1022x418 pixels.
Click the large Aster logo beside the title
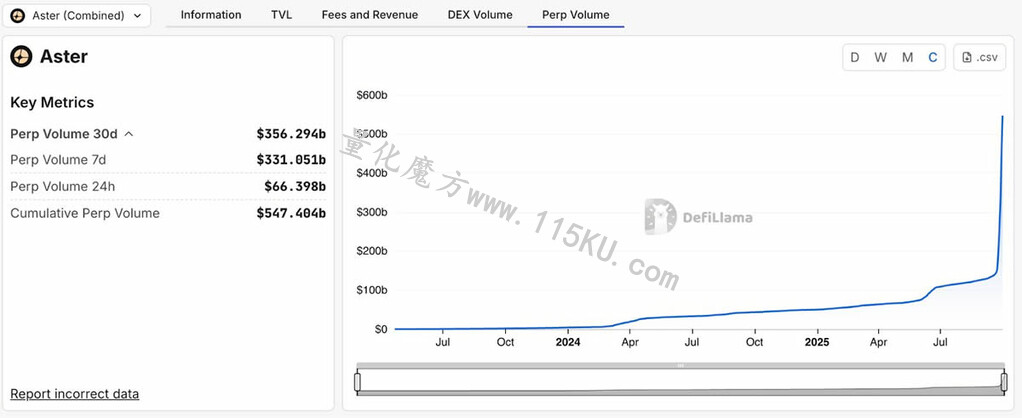22,57
